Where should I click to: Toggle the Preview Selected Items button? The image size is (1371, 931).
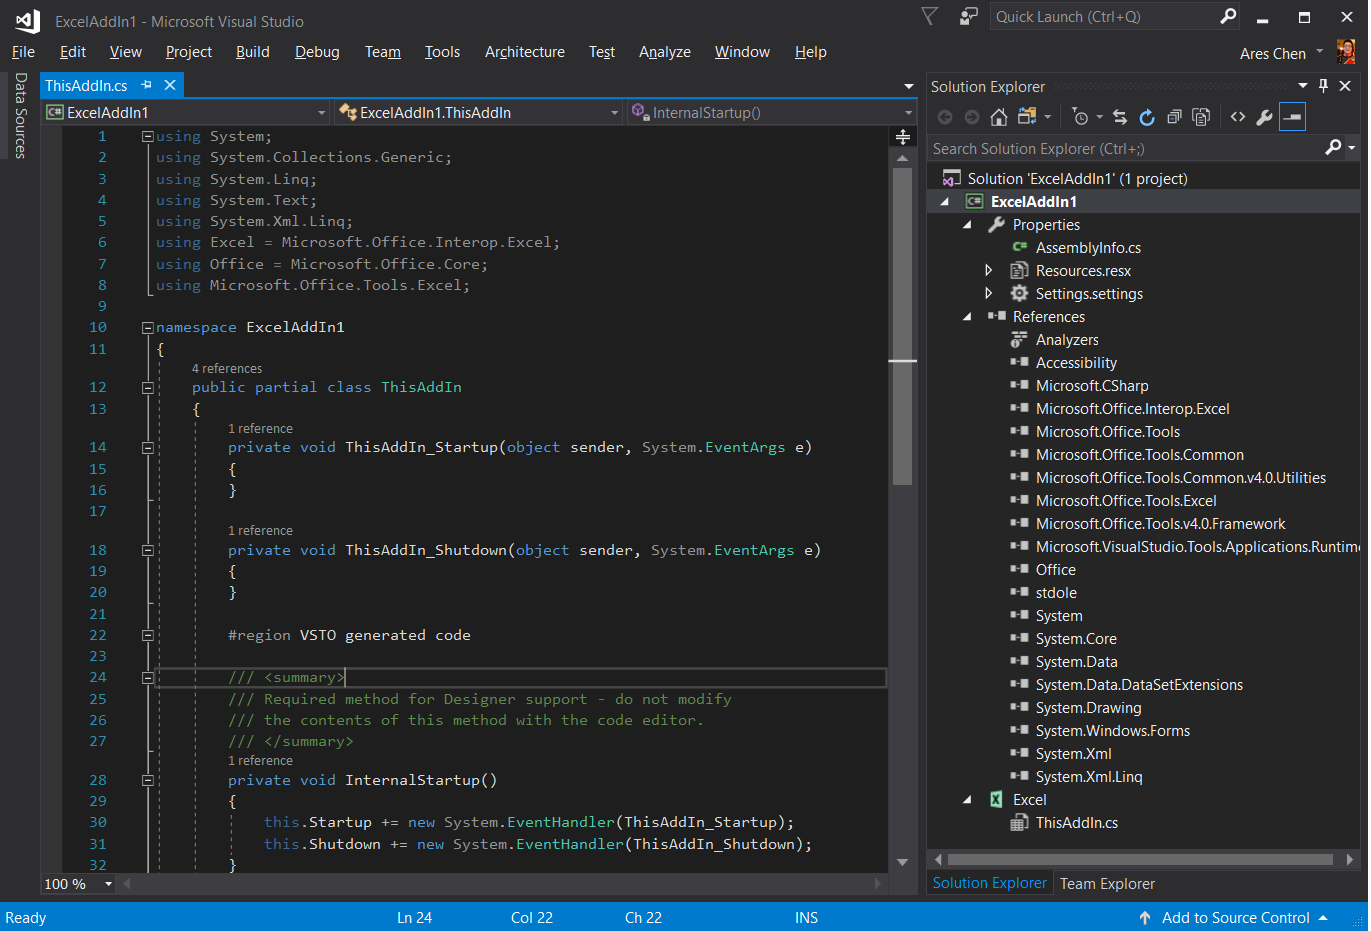tap(1292, 117)
